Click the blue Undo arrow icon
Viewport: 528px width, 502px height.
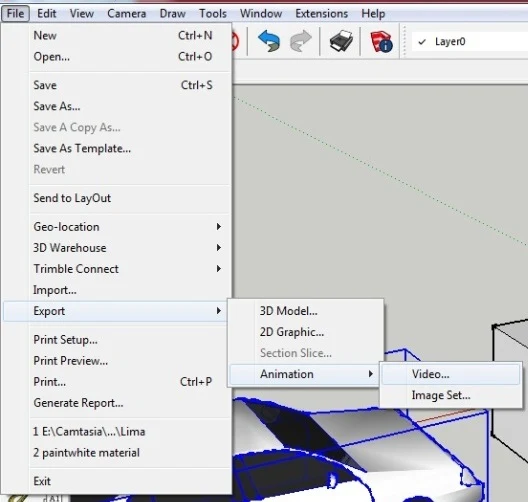[269, 41]
